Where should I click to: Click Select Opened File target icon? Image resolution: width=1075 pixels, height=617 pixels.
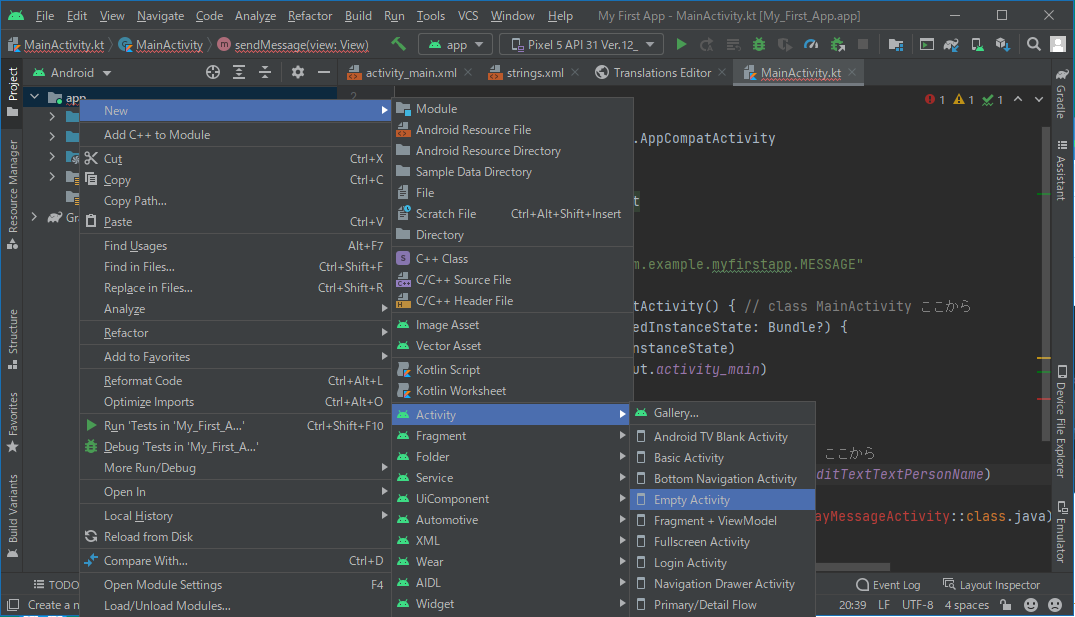[212, 73]
